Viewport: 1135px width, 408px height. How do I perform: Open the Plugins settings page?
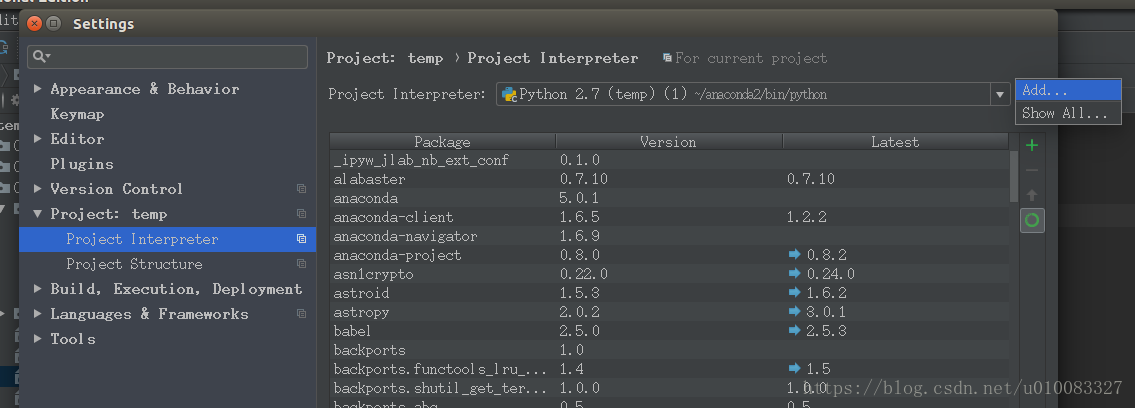click(x=82, y=164)
